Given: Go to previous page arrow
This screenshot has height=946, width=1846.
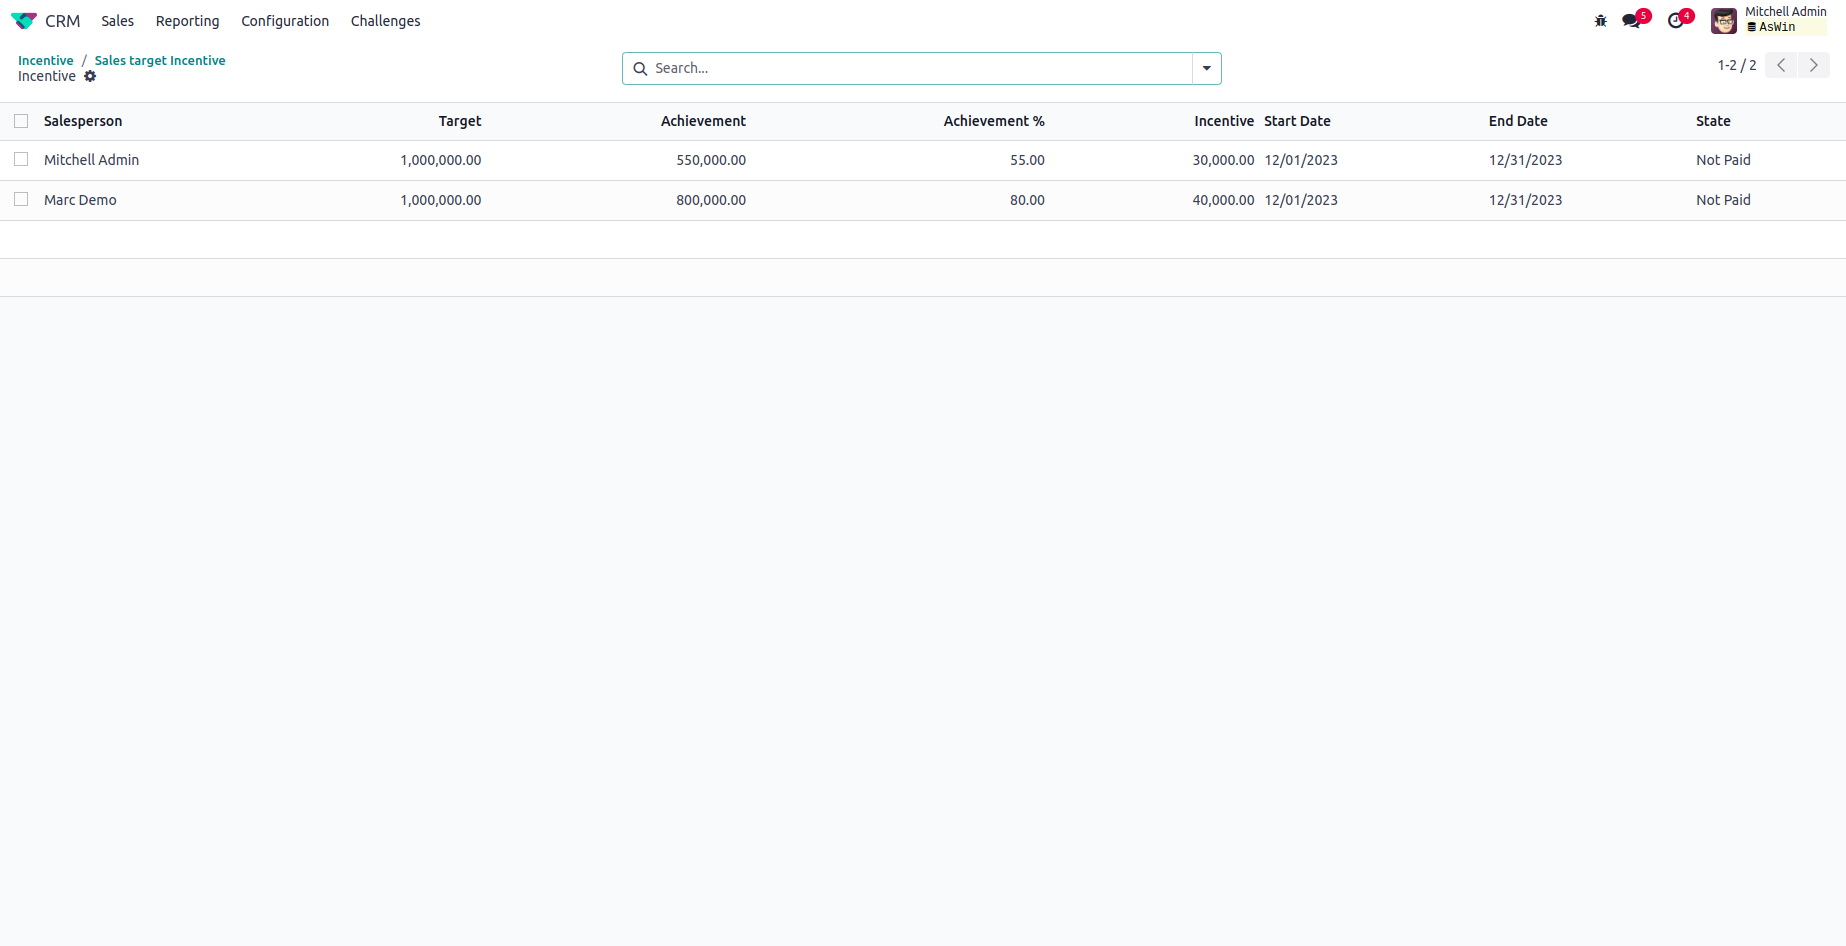Looking at the screenshot, I should click(1781, 65).
